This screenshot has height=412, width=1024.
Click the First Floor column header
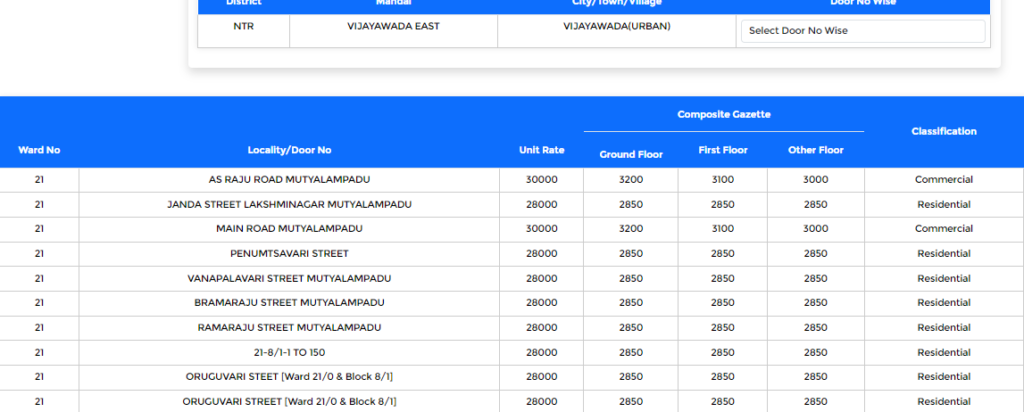(722, 150)
